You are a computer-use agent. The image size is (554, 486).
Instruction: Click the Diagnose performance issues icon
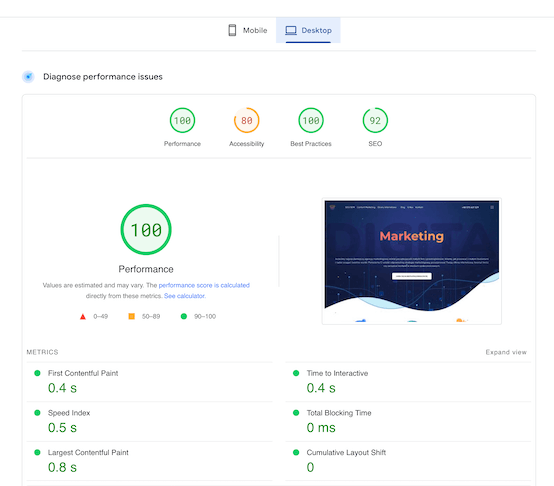[x=28, y=77]
